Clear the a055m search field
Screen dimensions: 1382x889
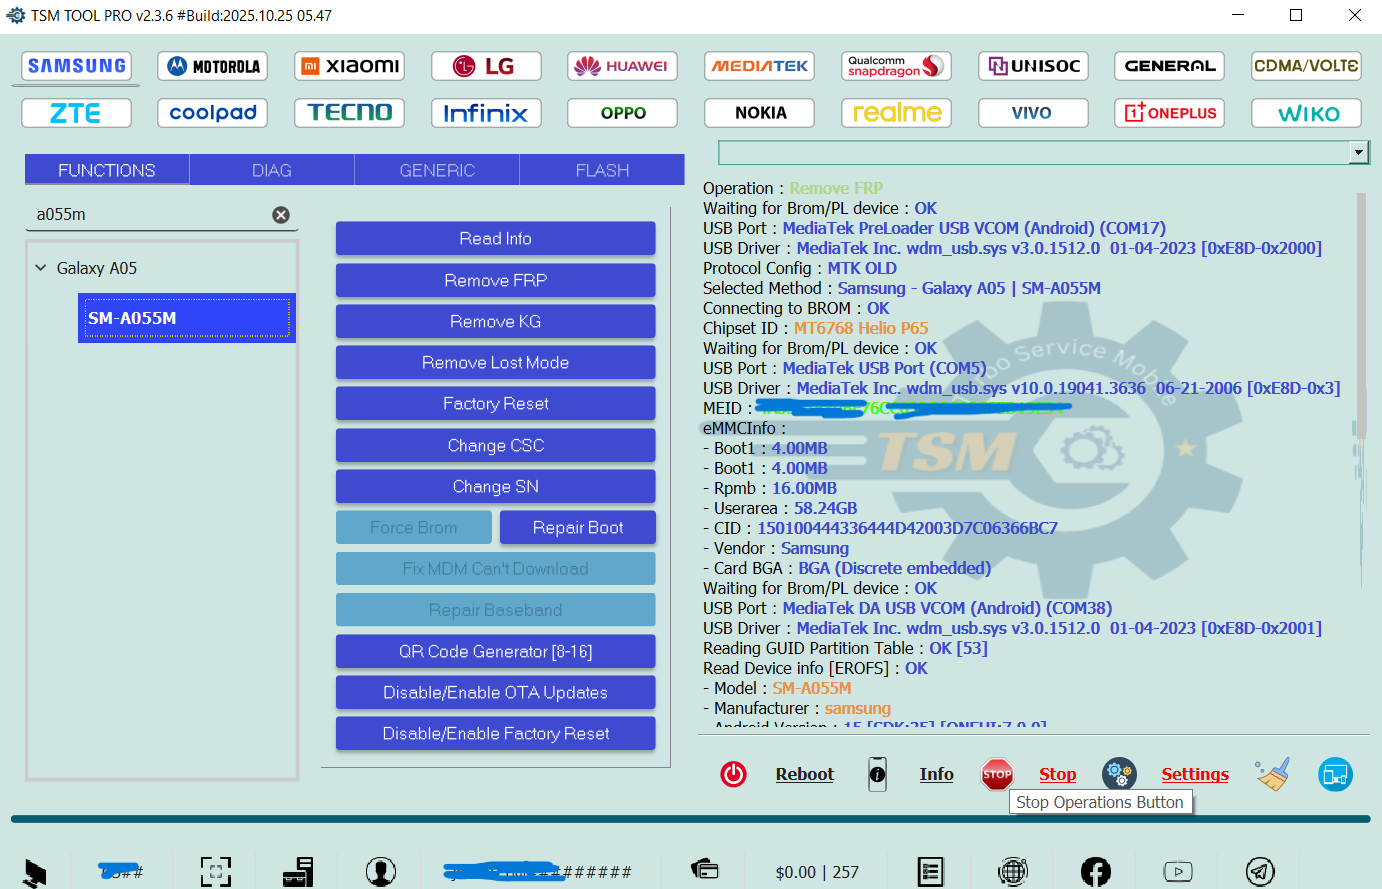(281, 215)
